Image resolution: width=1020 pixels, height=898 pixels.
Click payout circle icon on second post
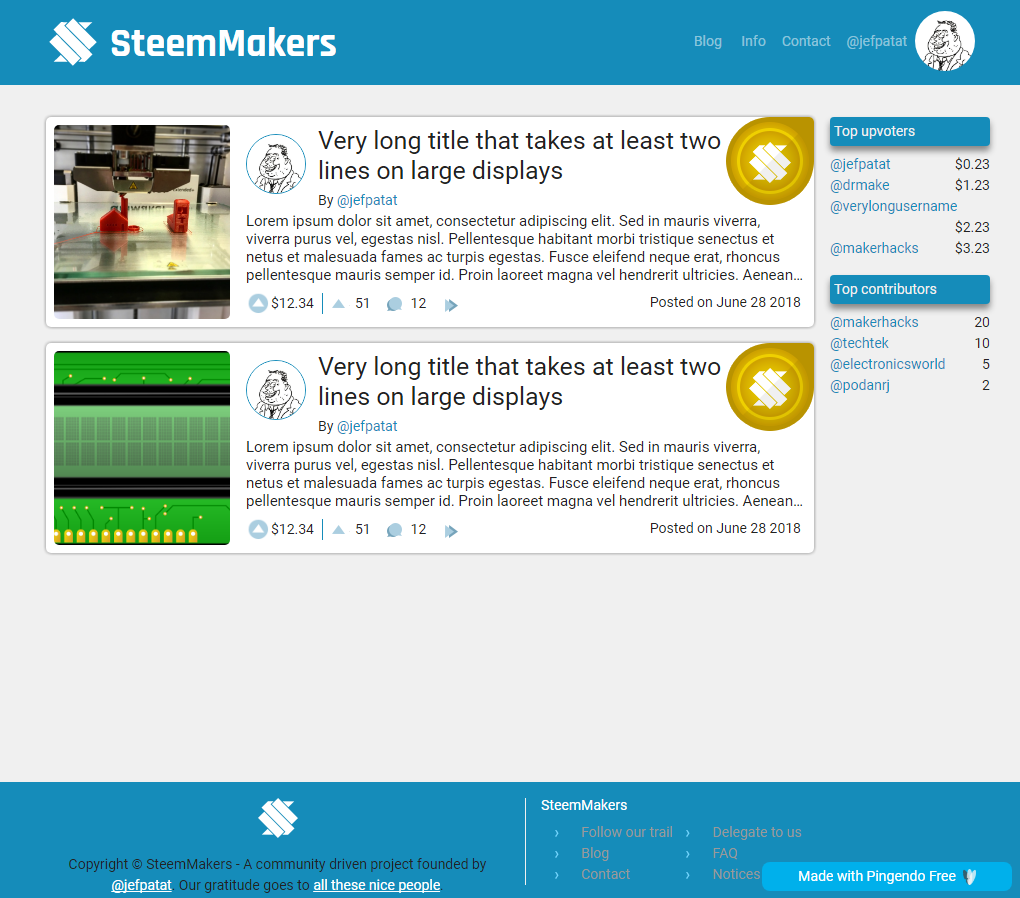pos(258,529)
